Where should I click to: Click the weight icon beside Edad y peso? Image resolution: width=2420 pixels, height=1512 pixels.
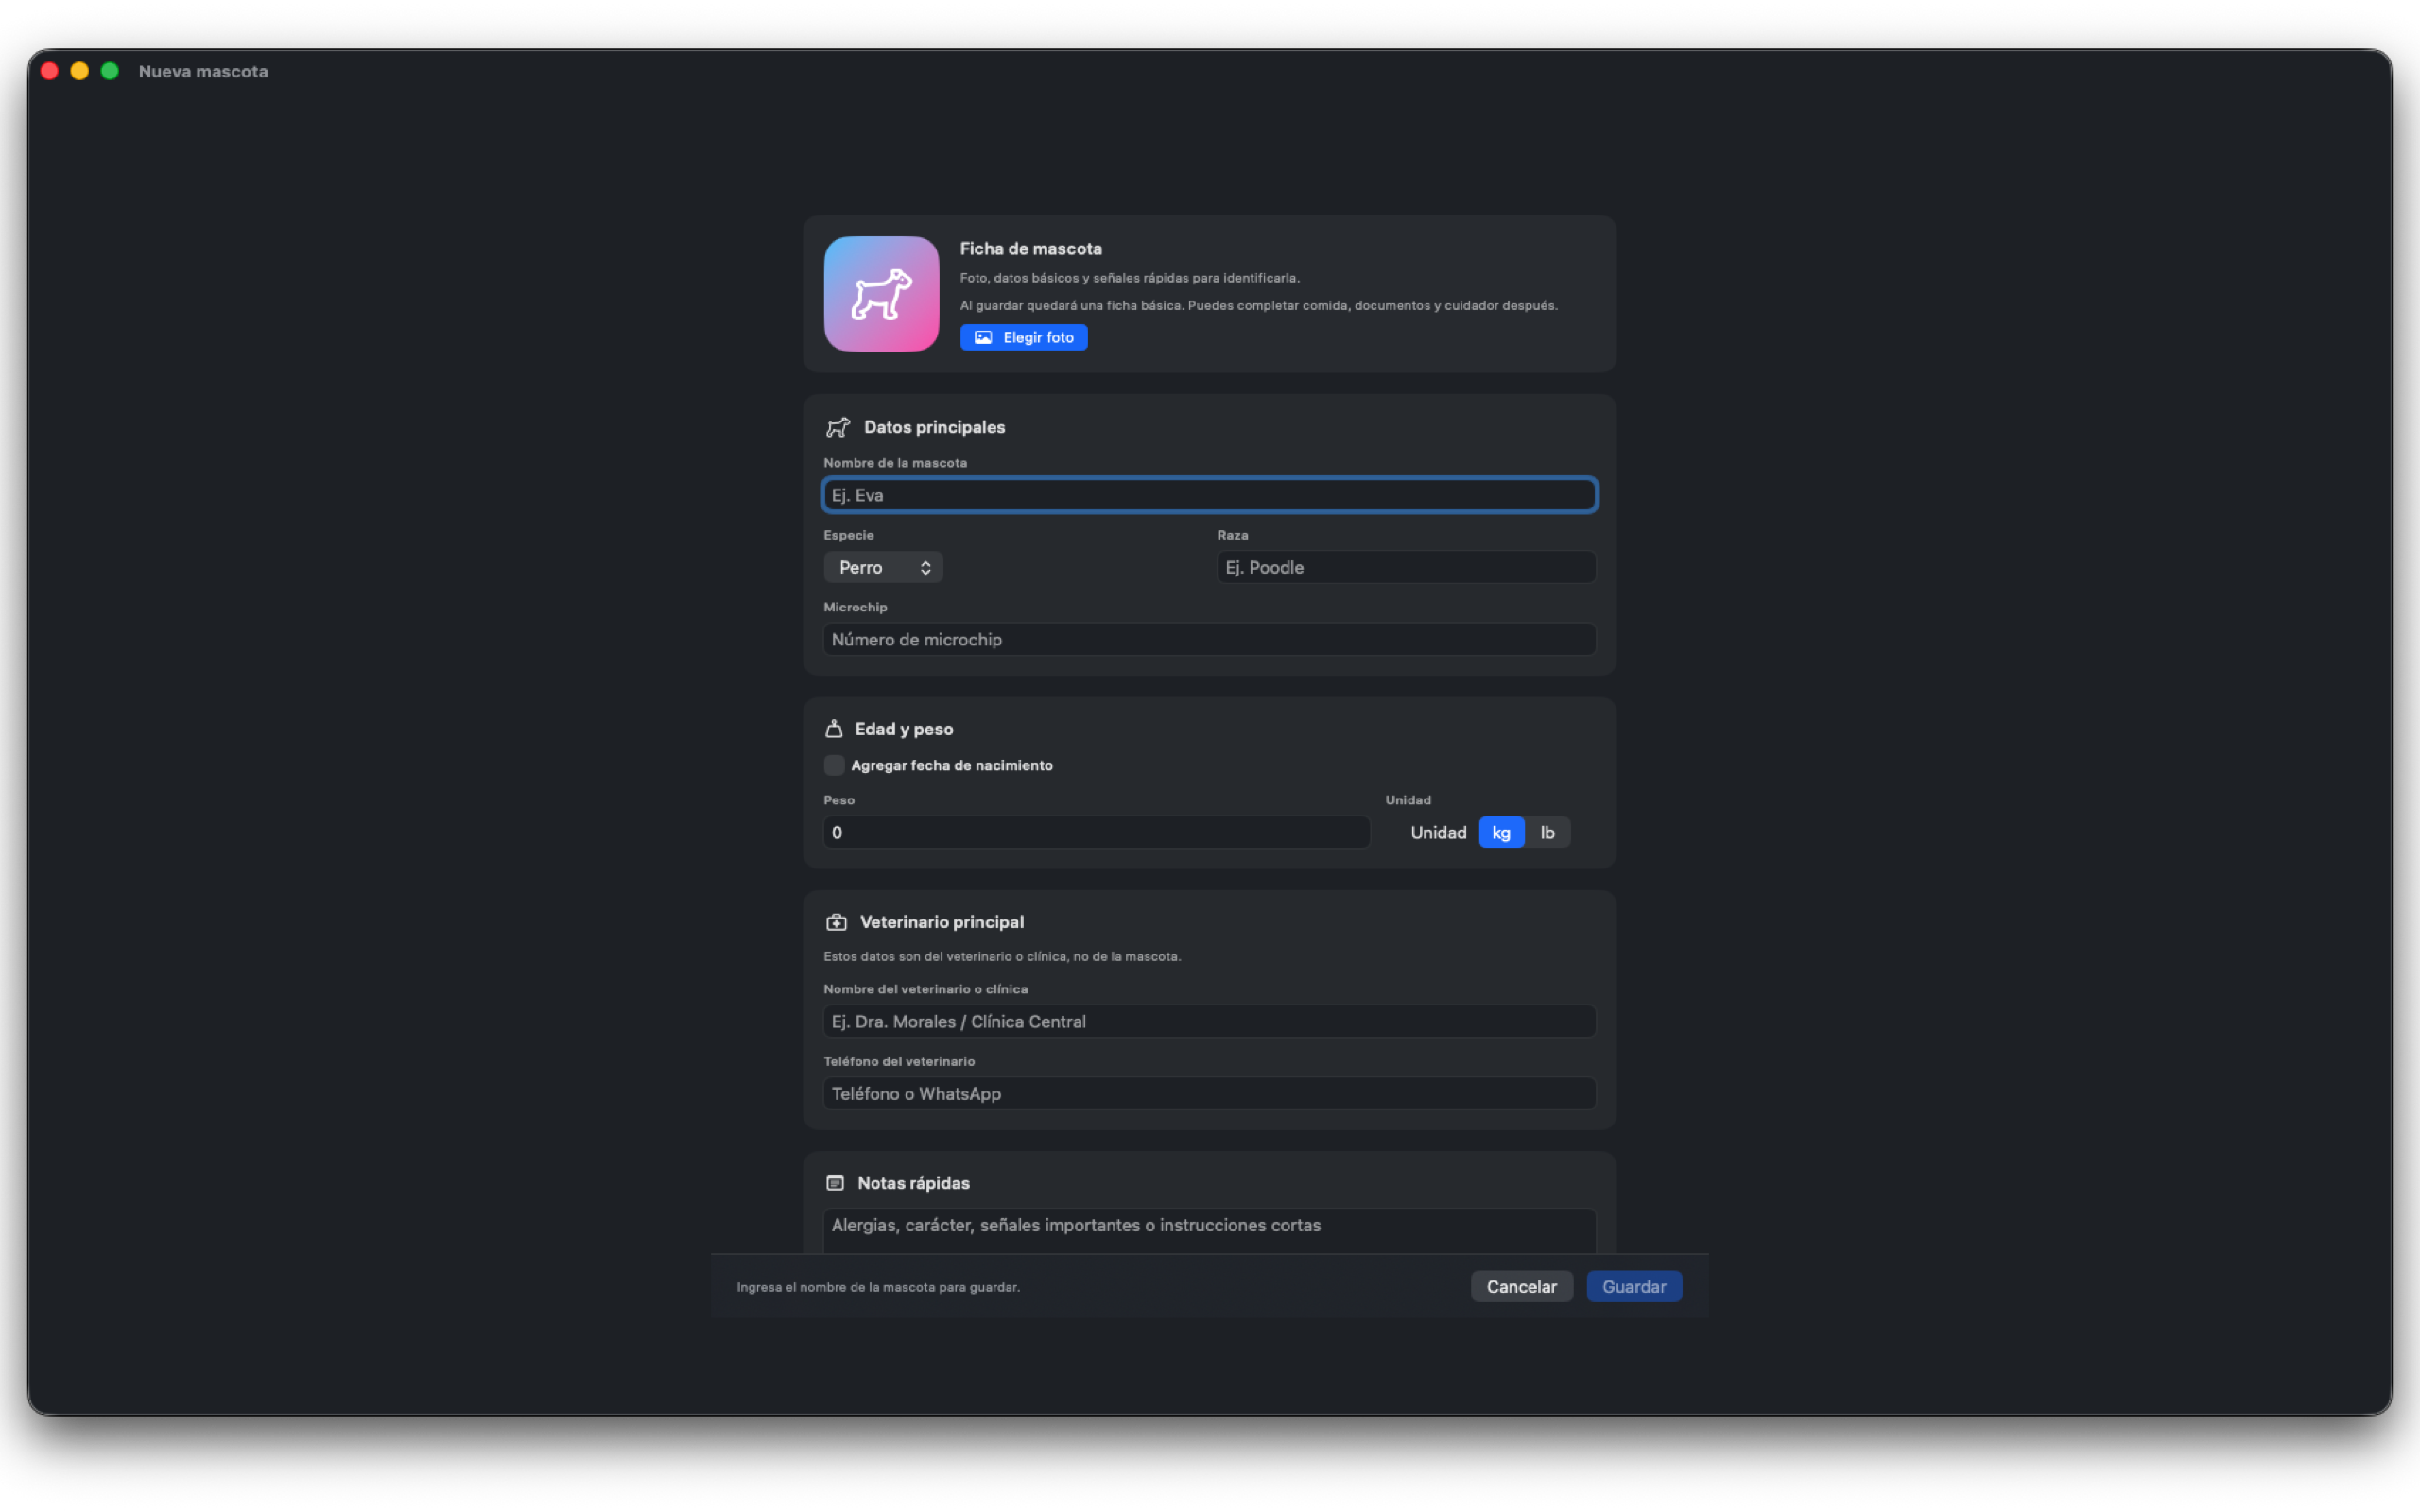click(x=834, y=729)
